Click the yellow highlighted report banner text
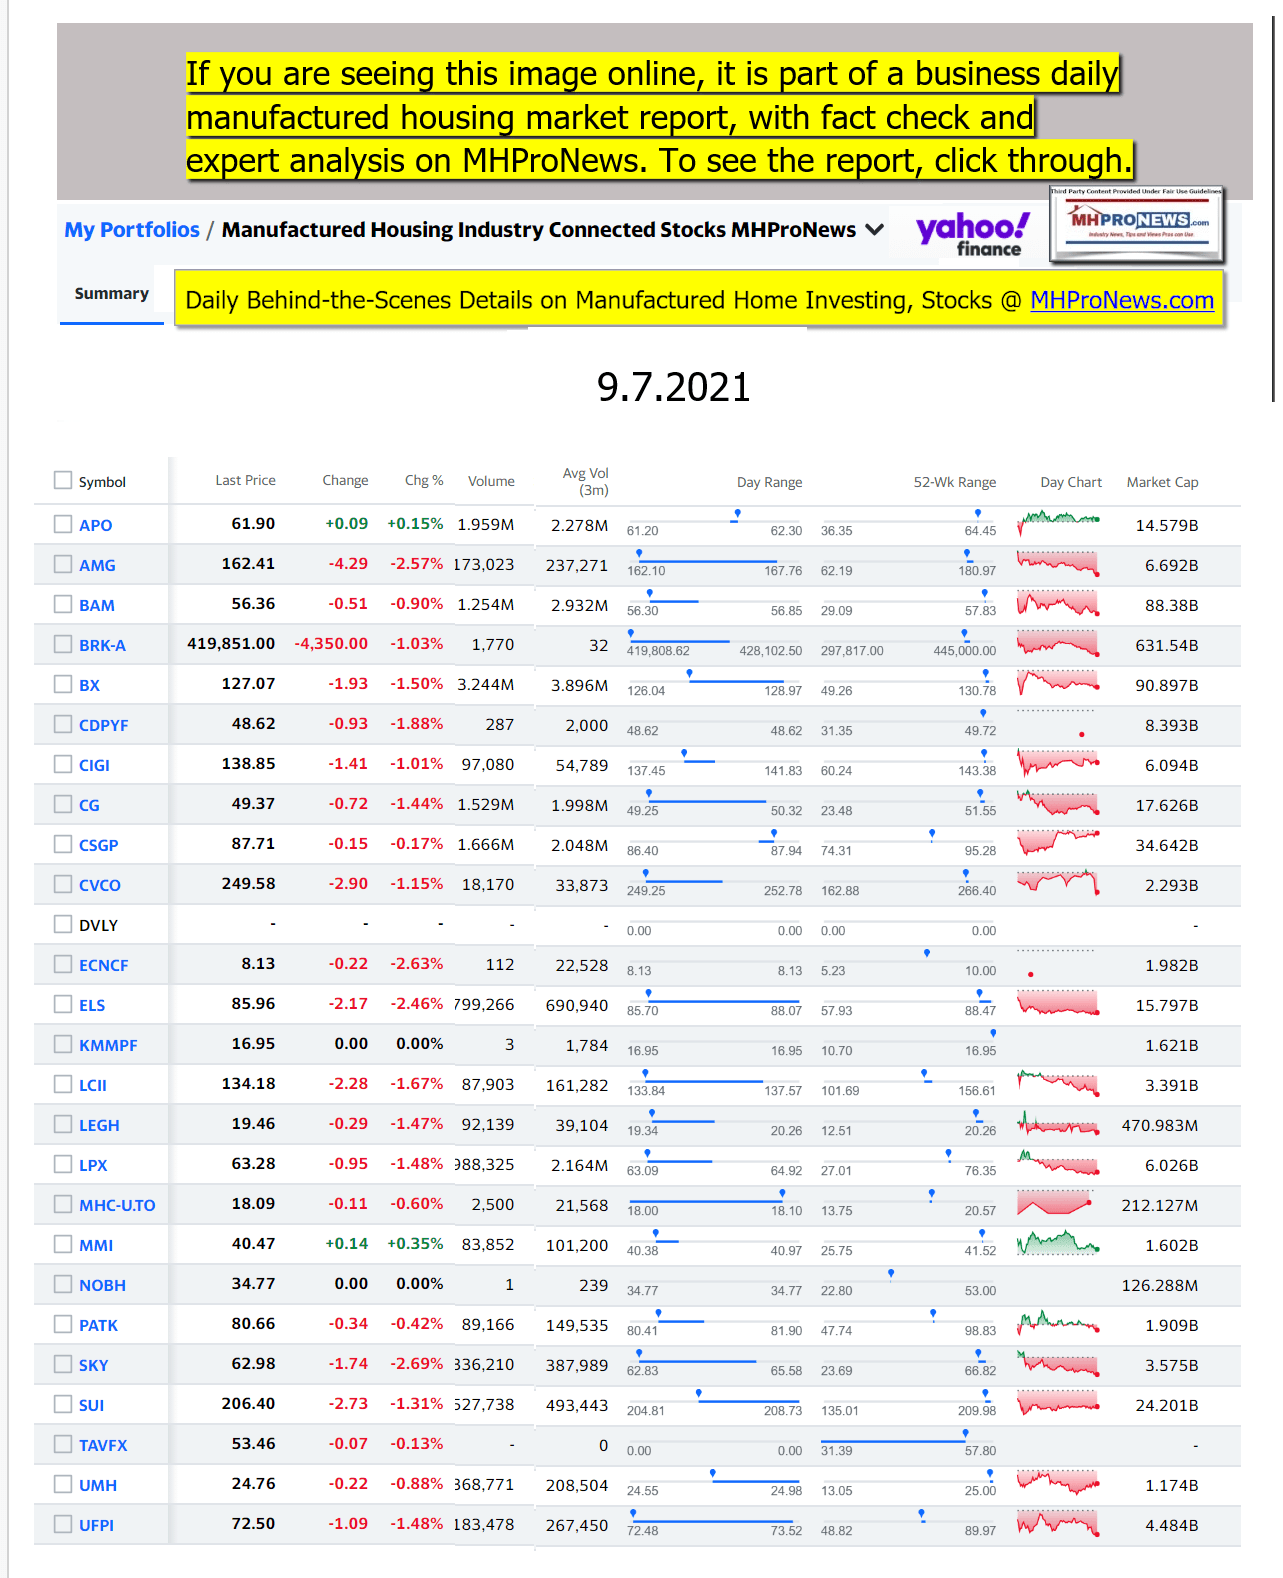 658,117
